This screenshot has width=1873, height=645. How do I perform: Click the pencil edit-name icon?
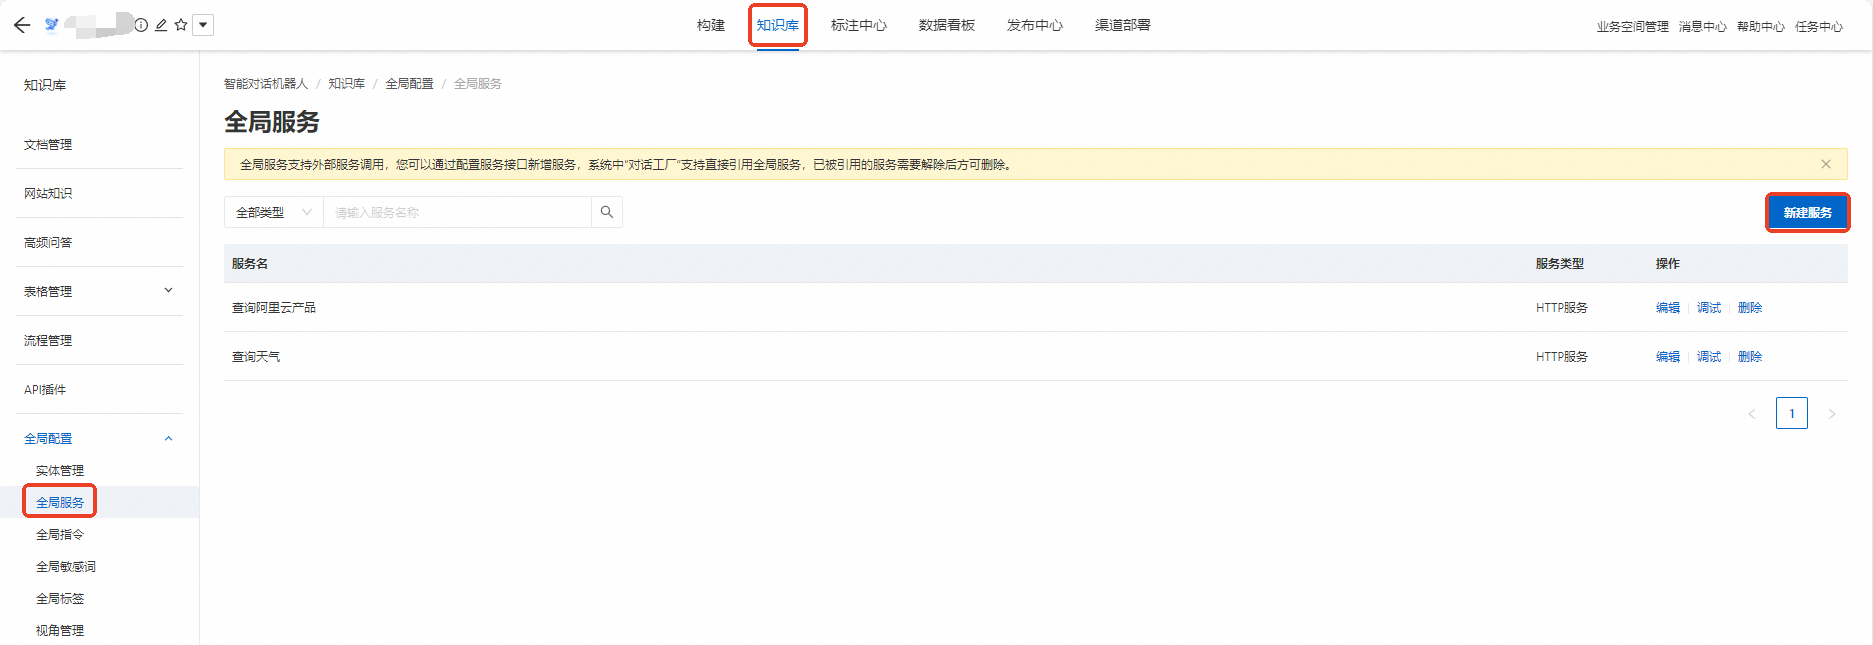coord(161,25)
